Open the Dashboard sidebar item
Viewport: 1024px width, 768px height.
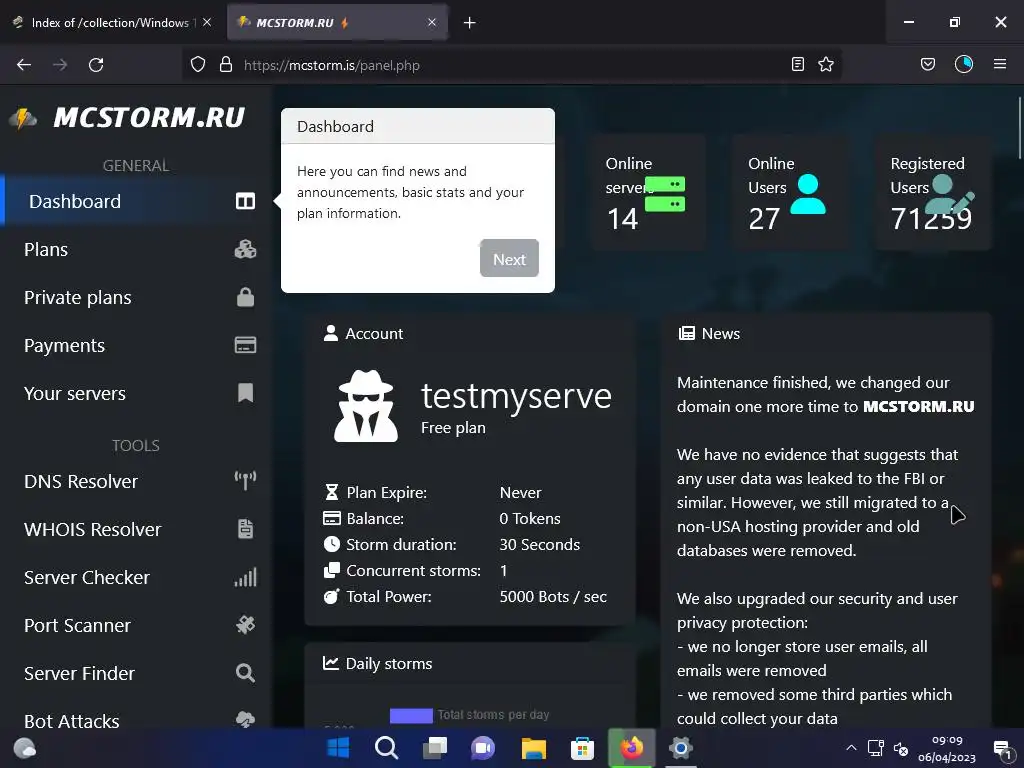click(135, 201)
